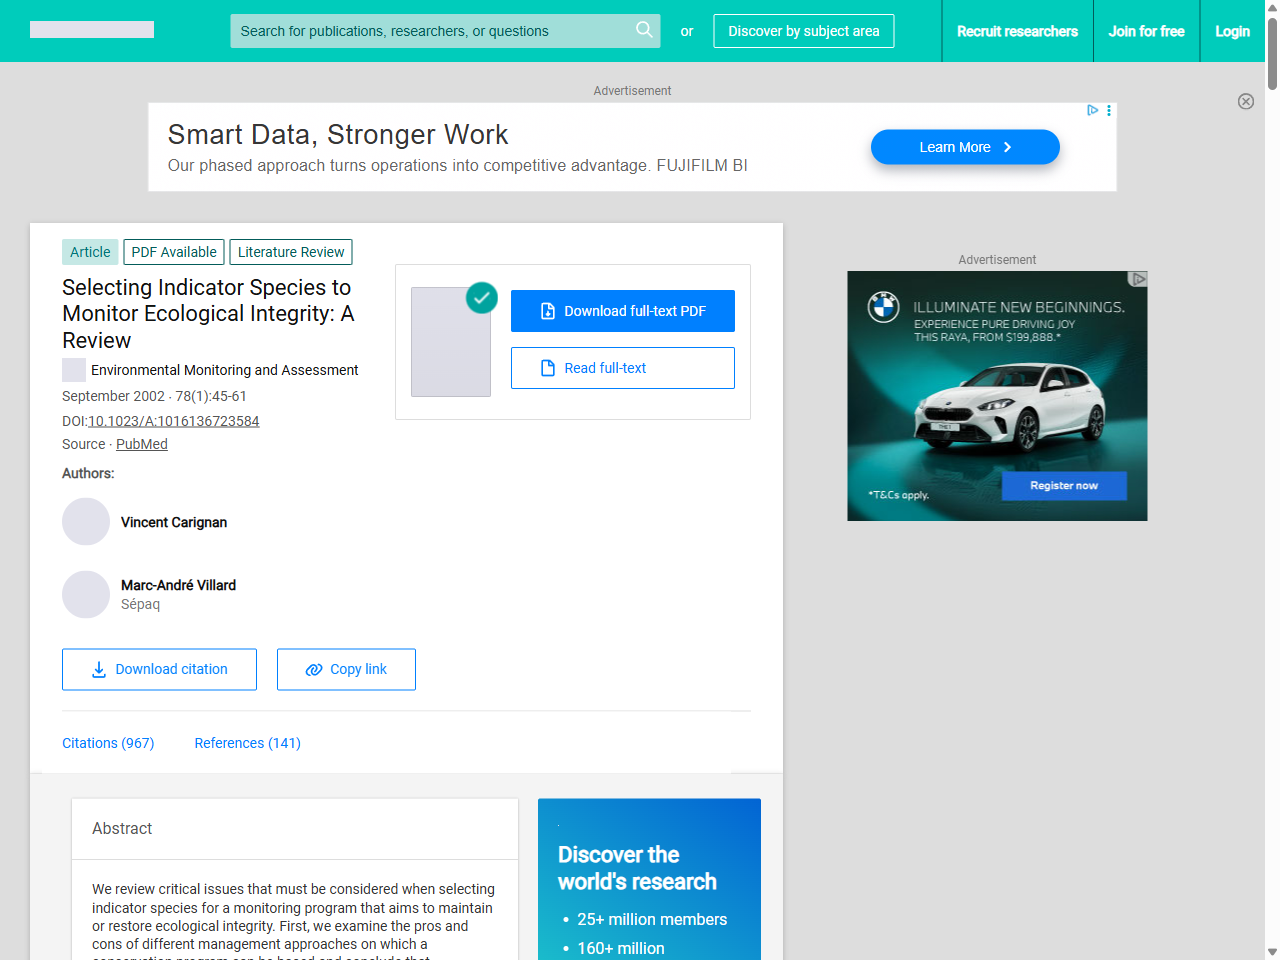Open the three-dot ad options icon
Image resolution: width=1280 pixels, height=960 pixels.
pos(1108,110)
